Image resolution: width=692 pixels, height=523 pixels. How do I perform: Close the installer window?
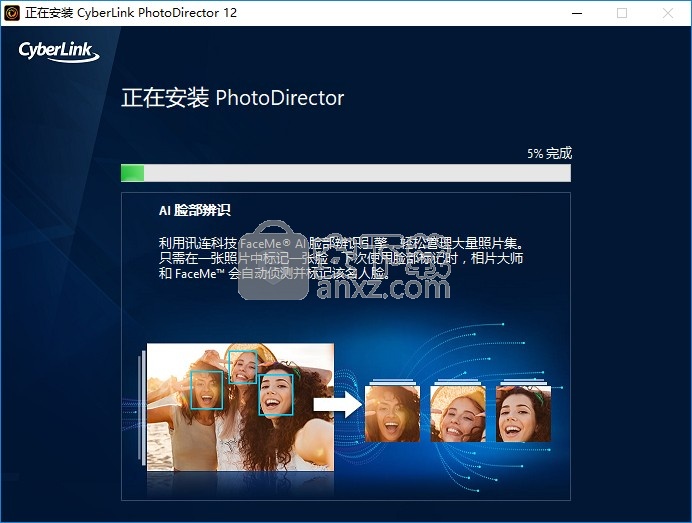click(668, 13)
